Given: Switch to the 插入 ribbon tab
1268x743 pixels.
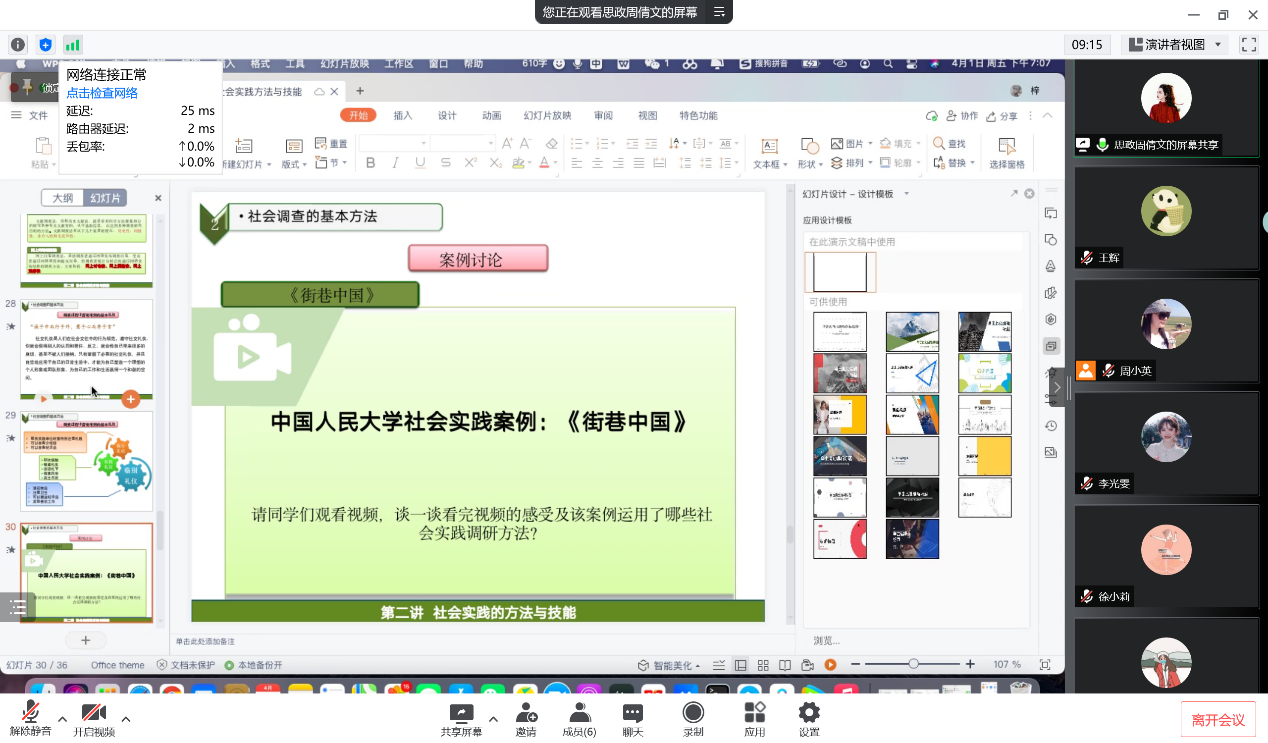Looking at the screenshot, I should coord(403,115).
